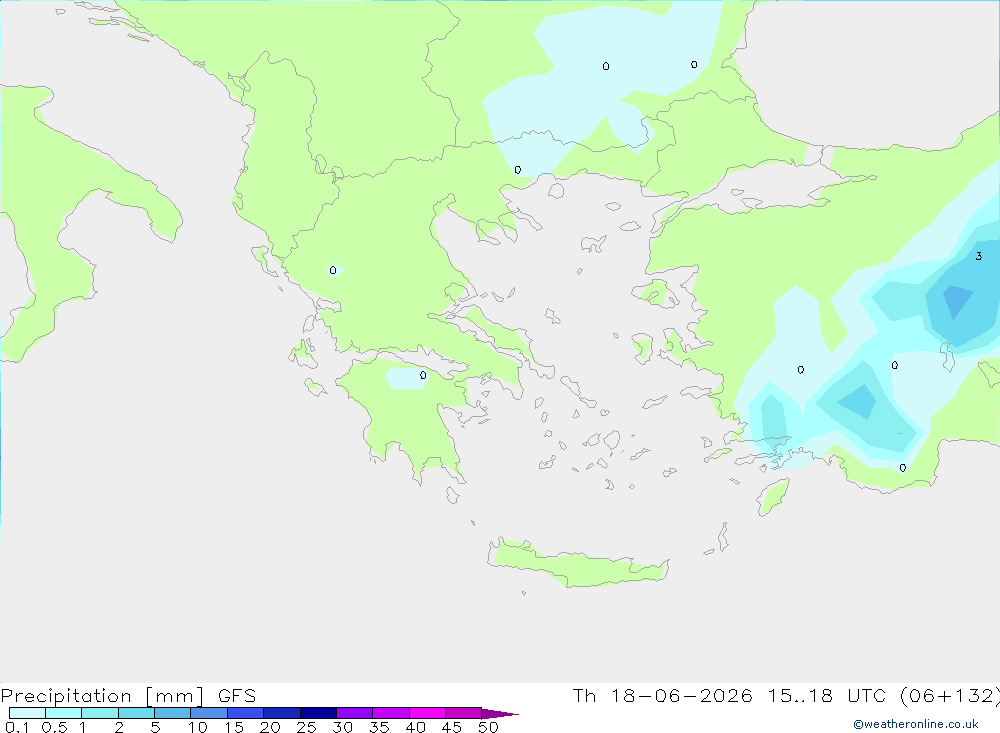1000x733 pixels.
Task: Click the 1–2 mm legend color swatch
Action: click(100, 713)
